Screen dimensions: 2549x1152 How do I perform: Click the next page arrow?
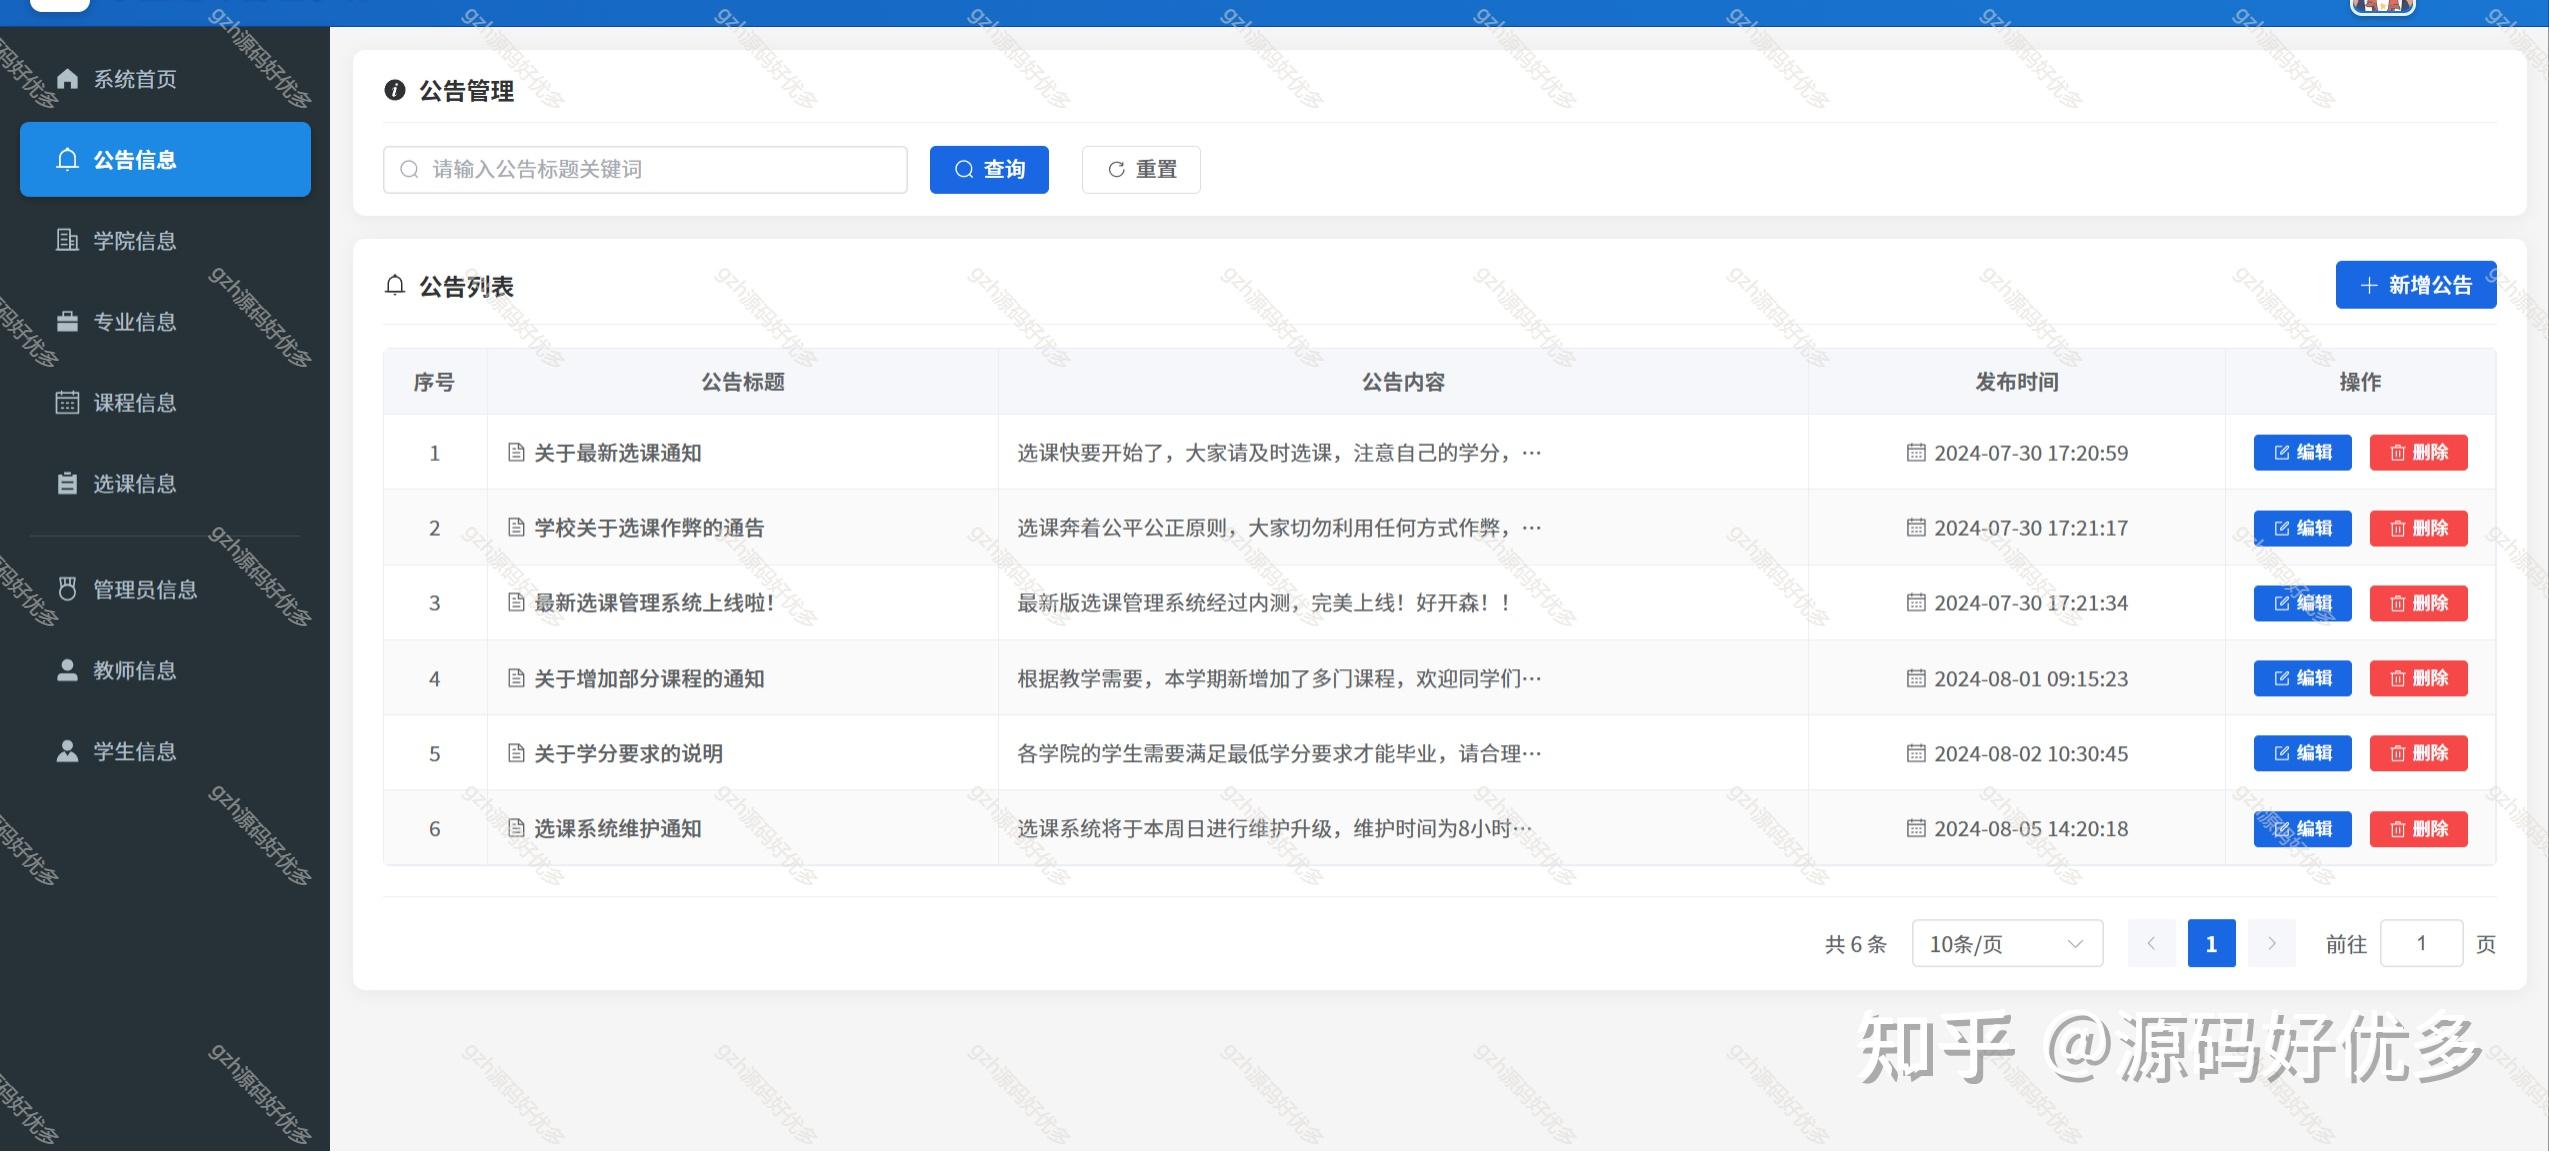pyautogui.click(x=2271, y=943)
